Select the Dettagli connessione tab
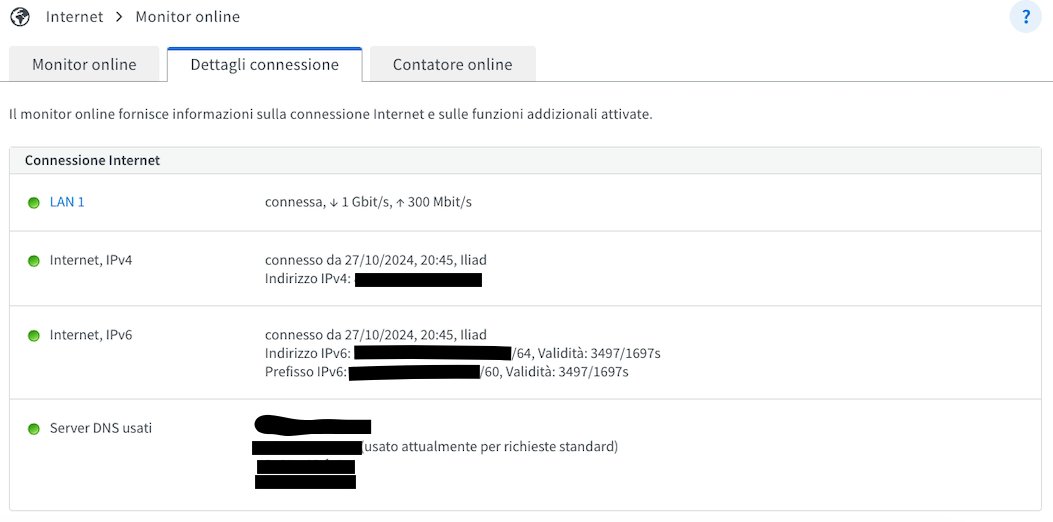Screen dimensions: 1053x522 [264, 65]
